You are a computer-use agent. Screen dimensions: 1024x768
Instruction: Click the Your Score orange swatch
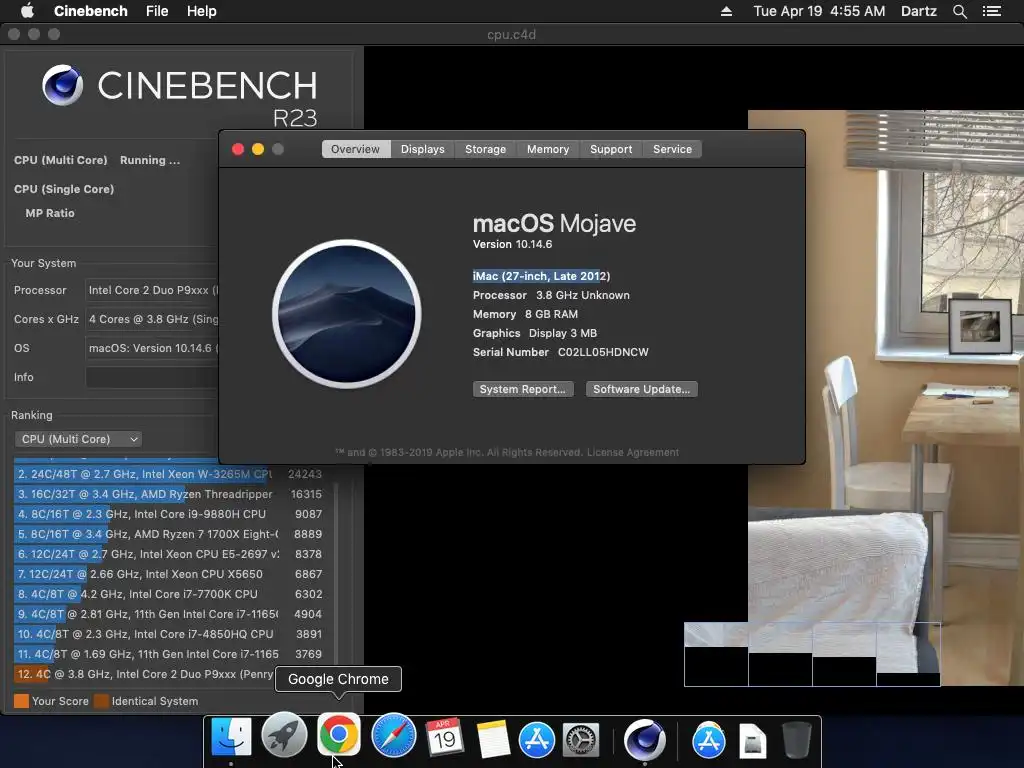pos(21,701)
